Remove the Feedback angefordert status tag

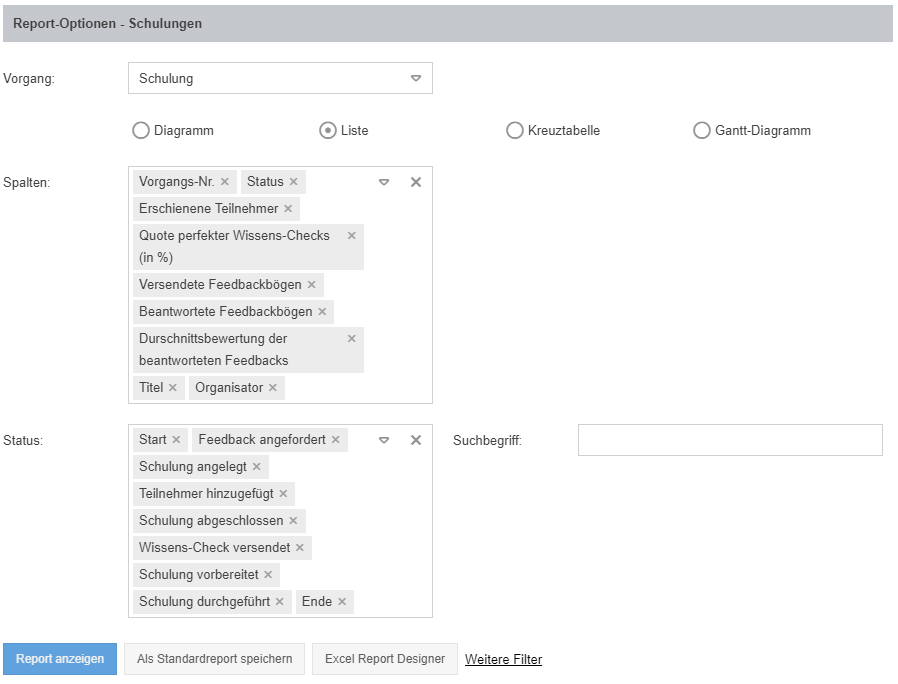pyautogui.click(x=336, y=440)
